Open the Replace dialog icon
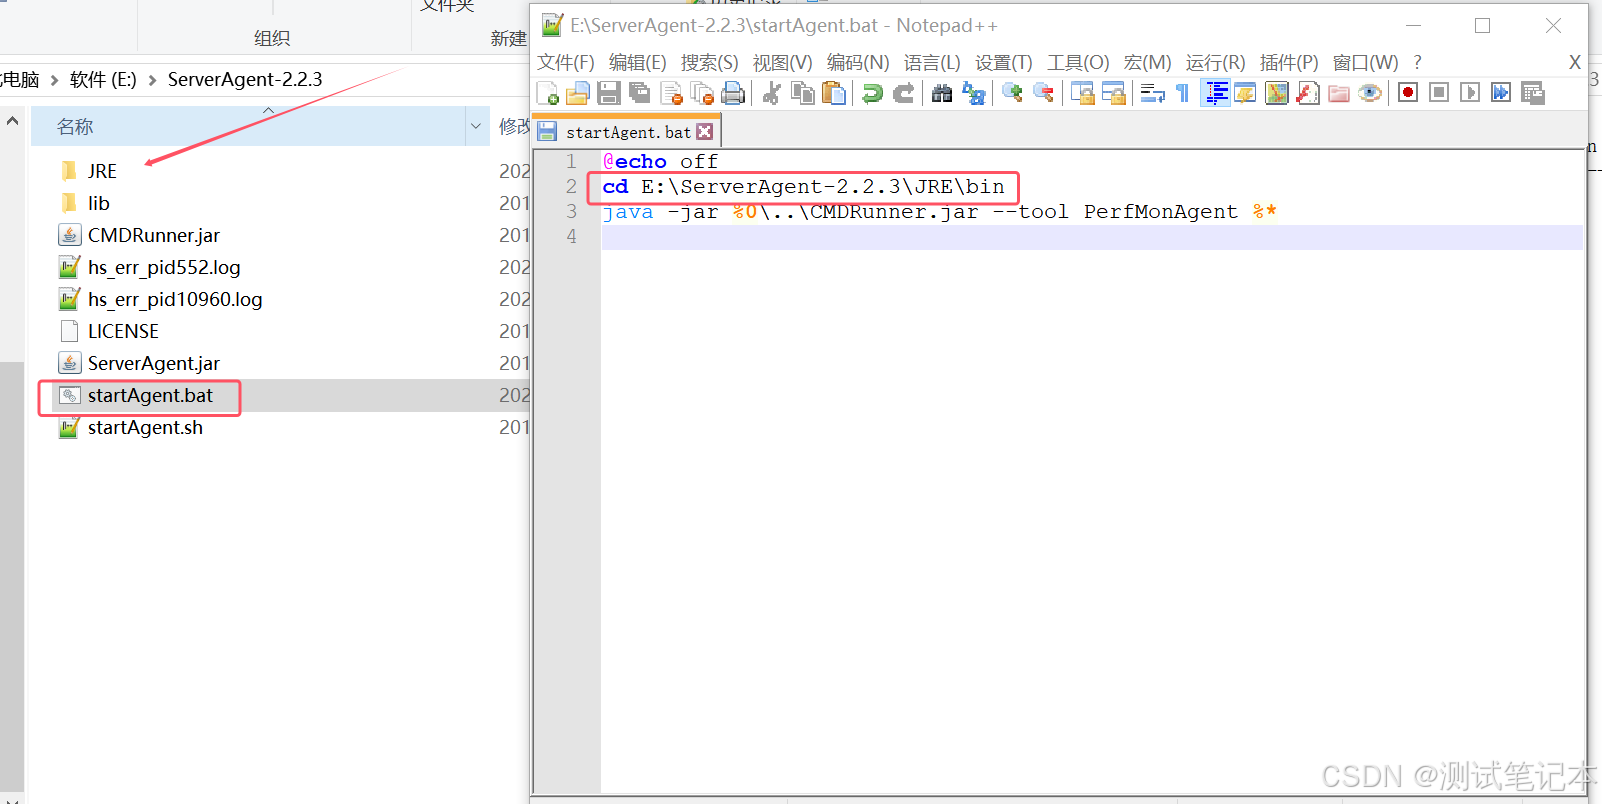1602x804 pixels. point(973,93)
